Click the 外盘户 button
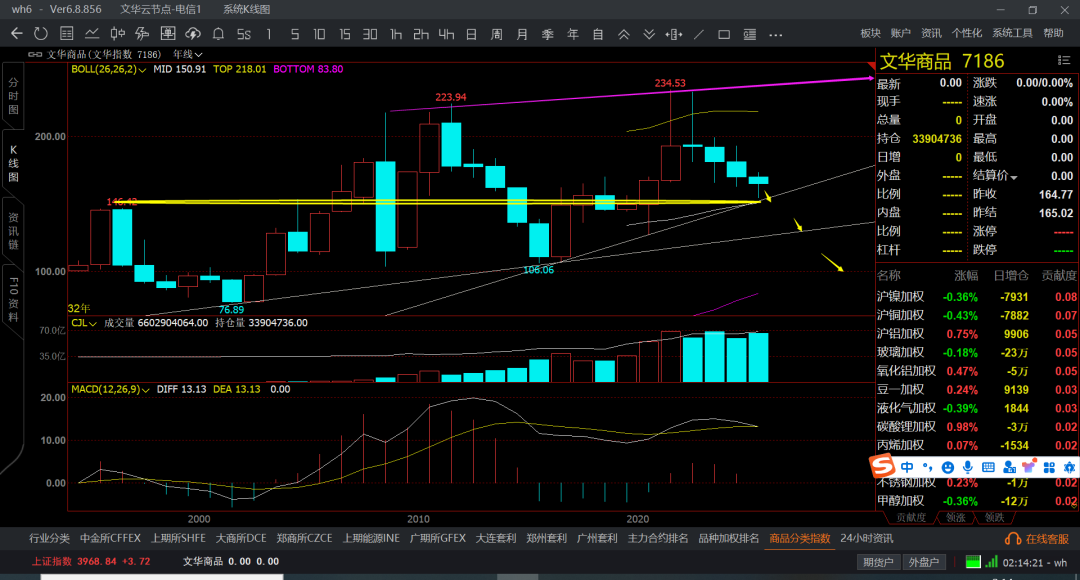1080x580 pixels. [x=924, y=562]
